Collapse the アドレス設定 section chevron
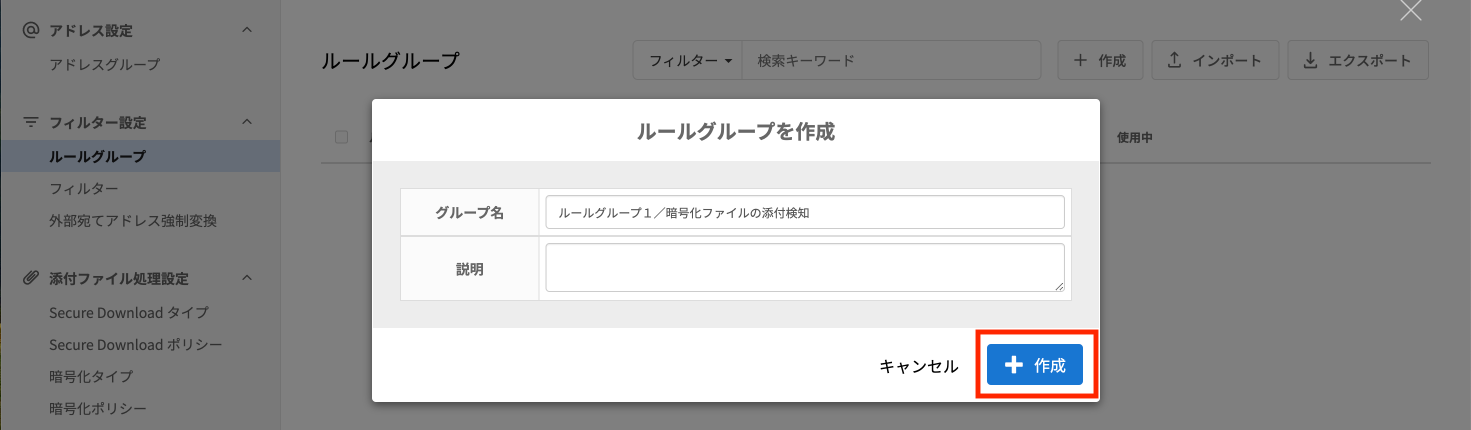 tap(247, 31)
